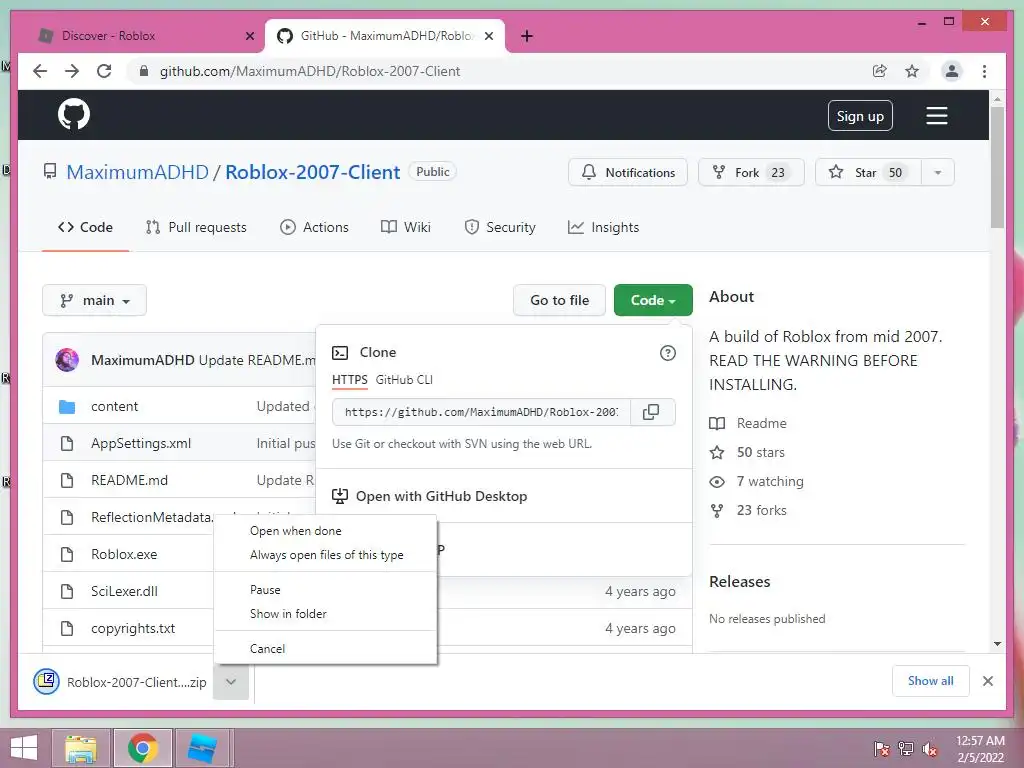Click the Clone help question mark
Screen dimensions: 1024x768
pyautogui.click(x=667, y=353)
